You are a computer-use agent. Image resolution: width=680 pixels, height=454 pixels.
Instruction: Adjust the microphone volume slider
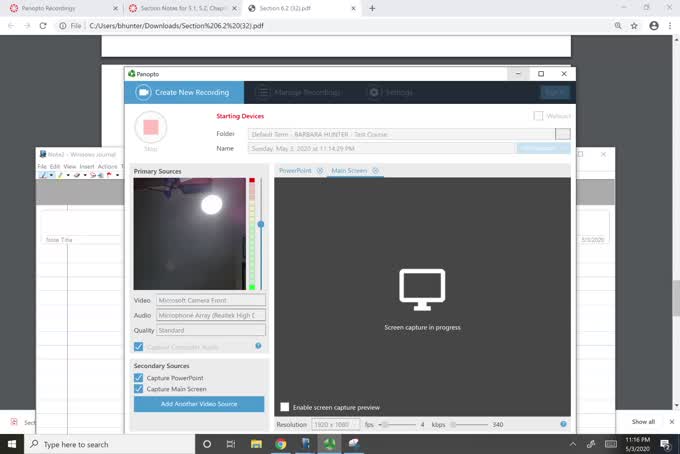(x=261, y=224)
